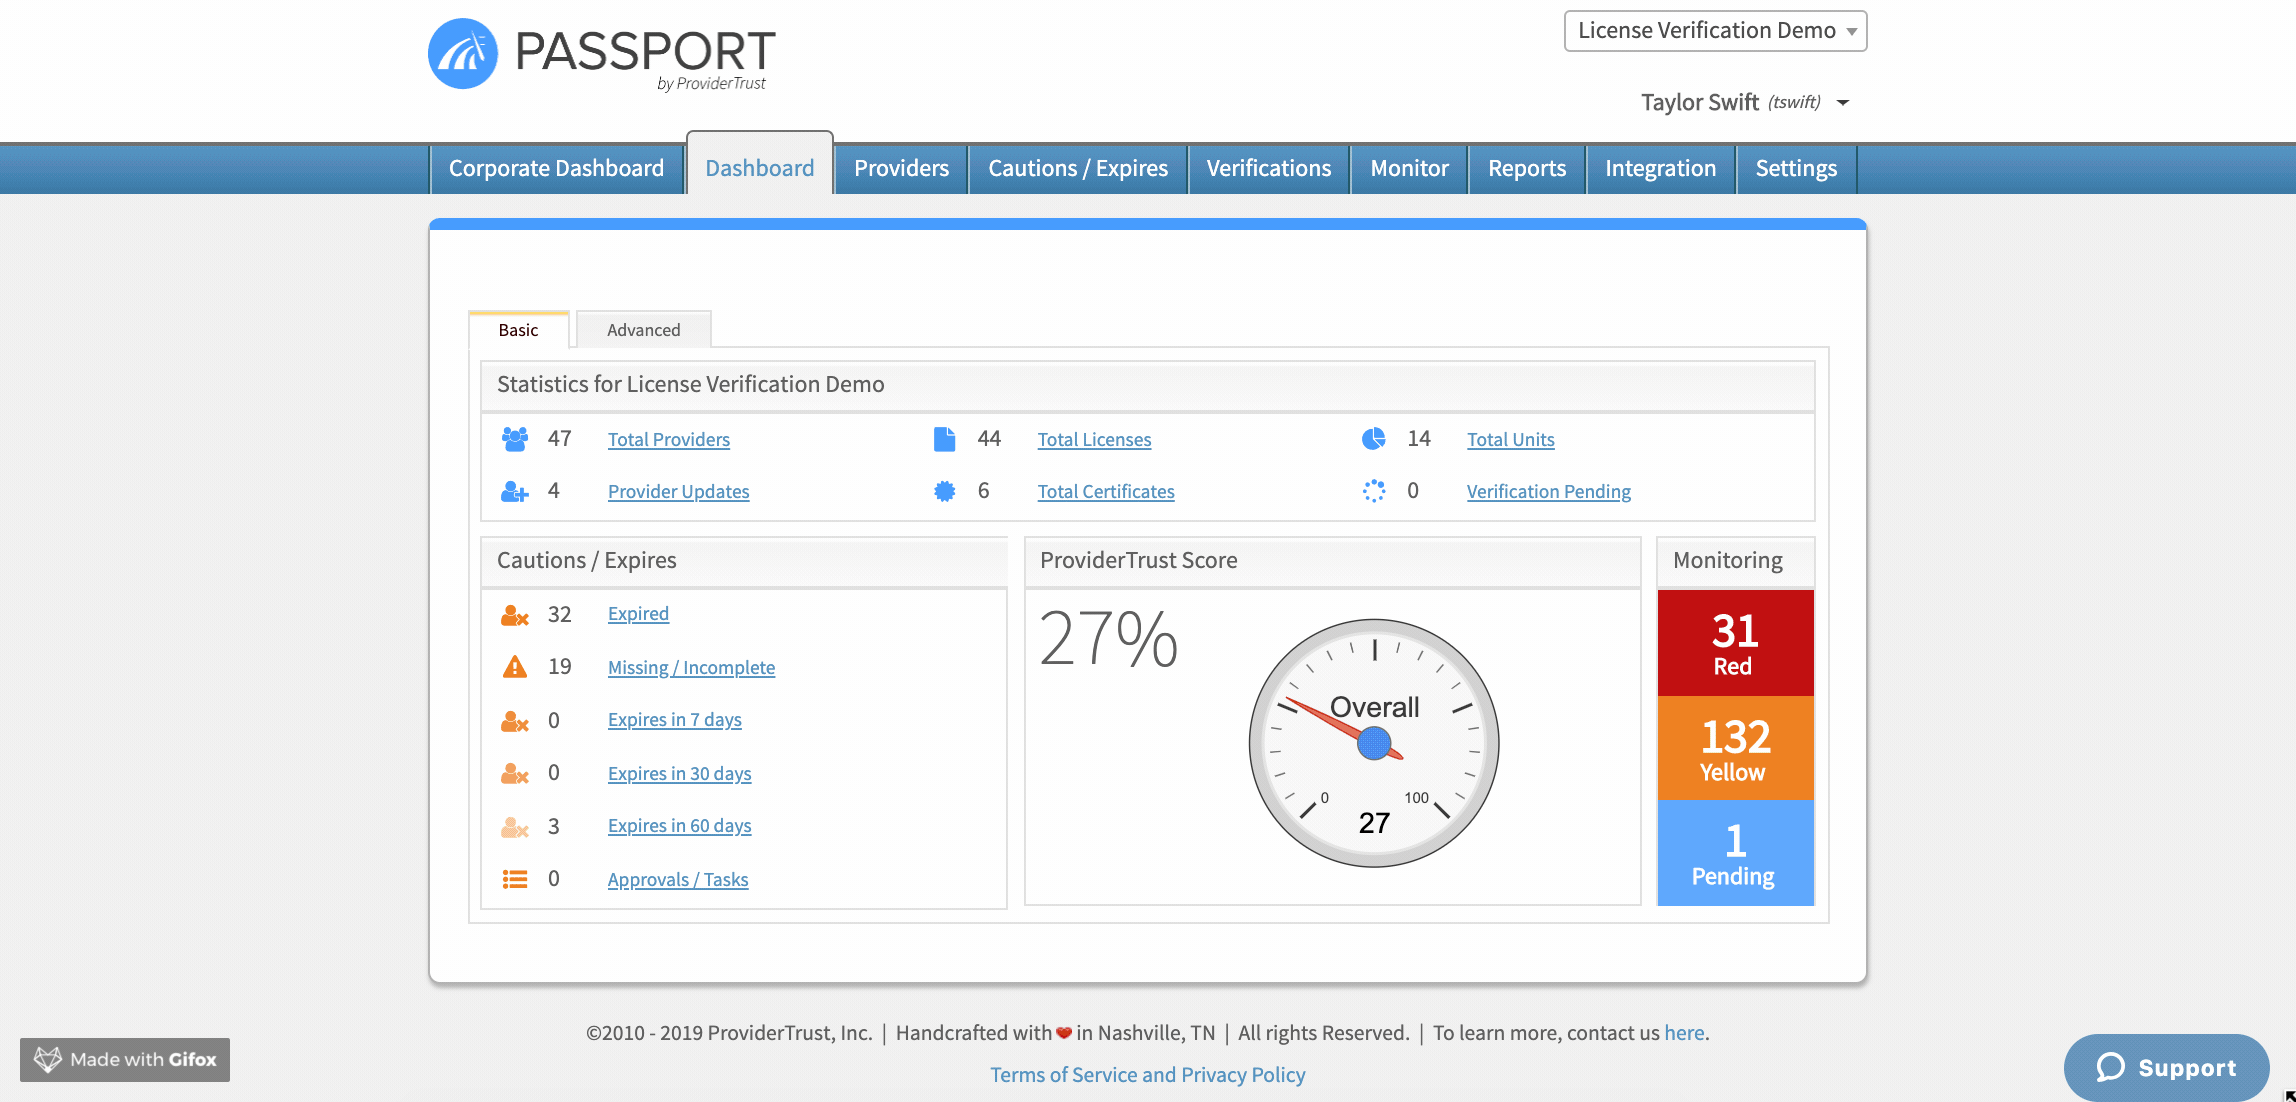Screen dimensions: 2296x1102
Task: Open the Expired link
Action: (x=638, y=613)
